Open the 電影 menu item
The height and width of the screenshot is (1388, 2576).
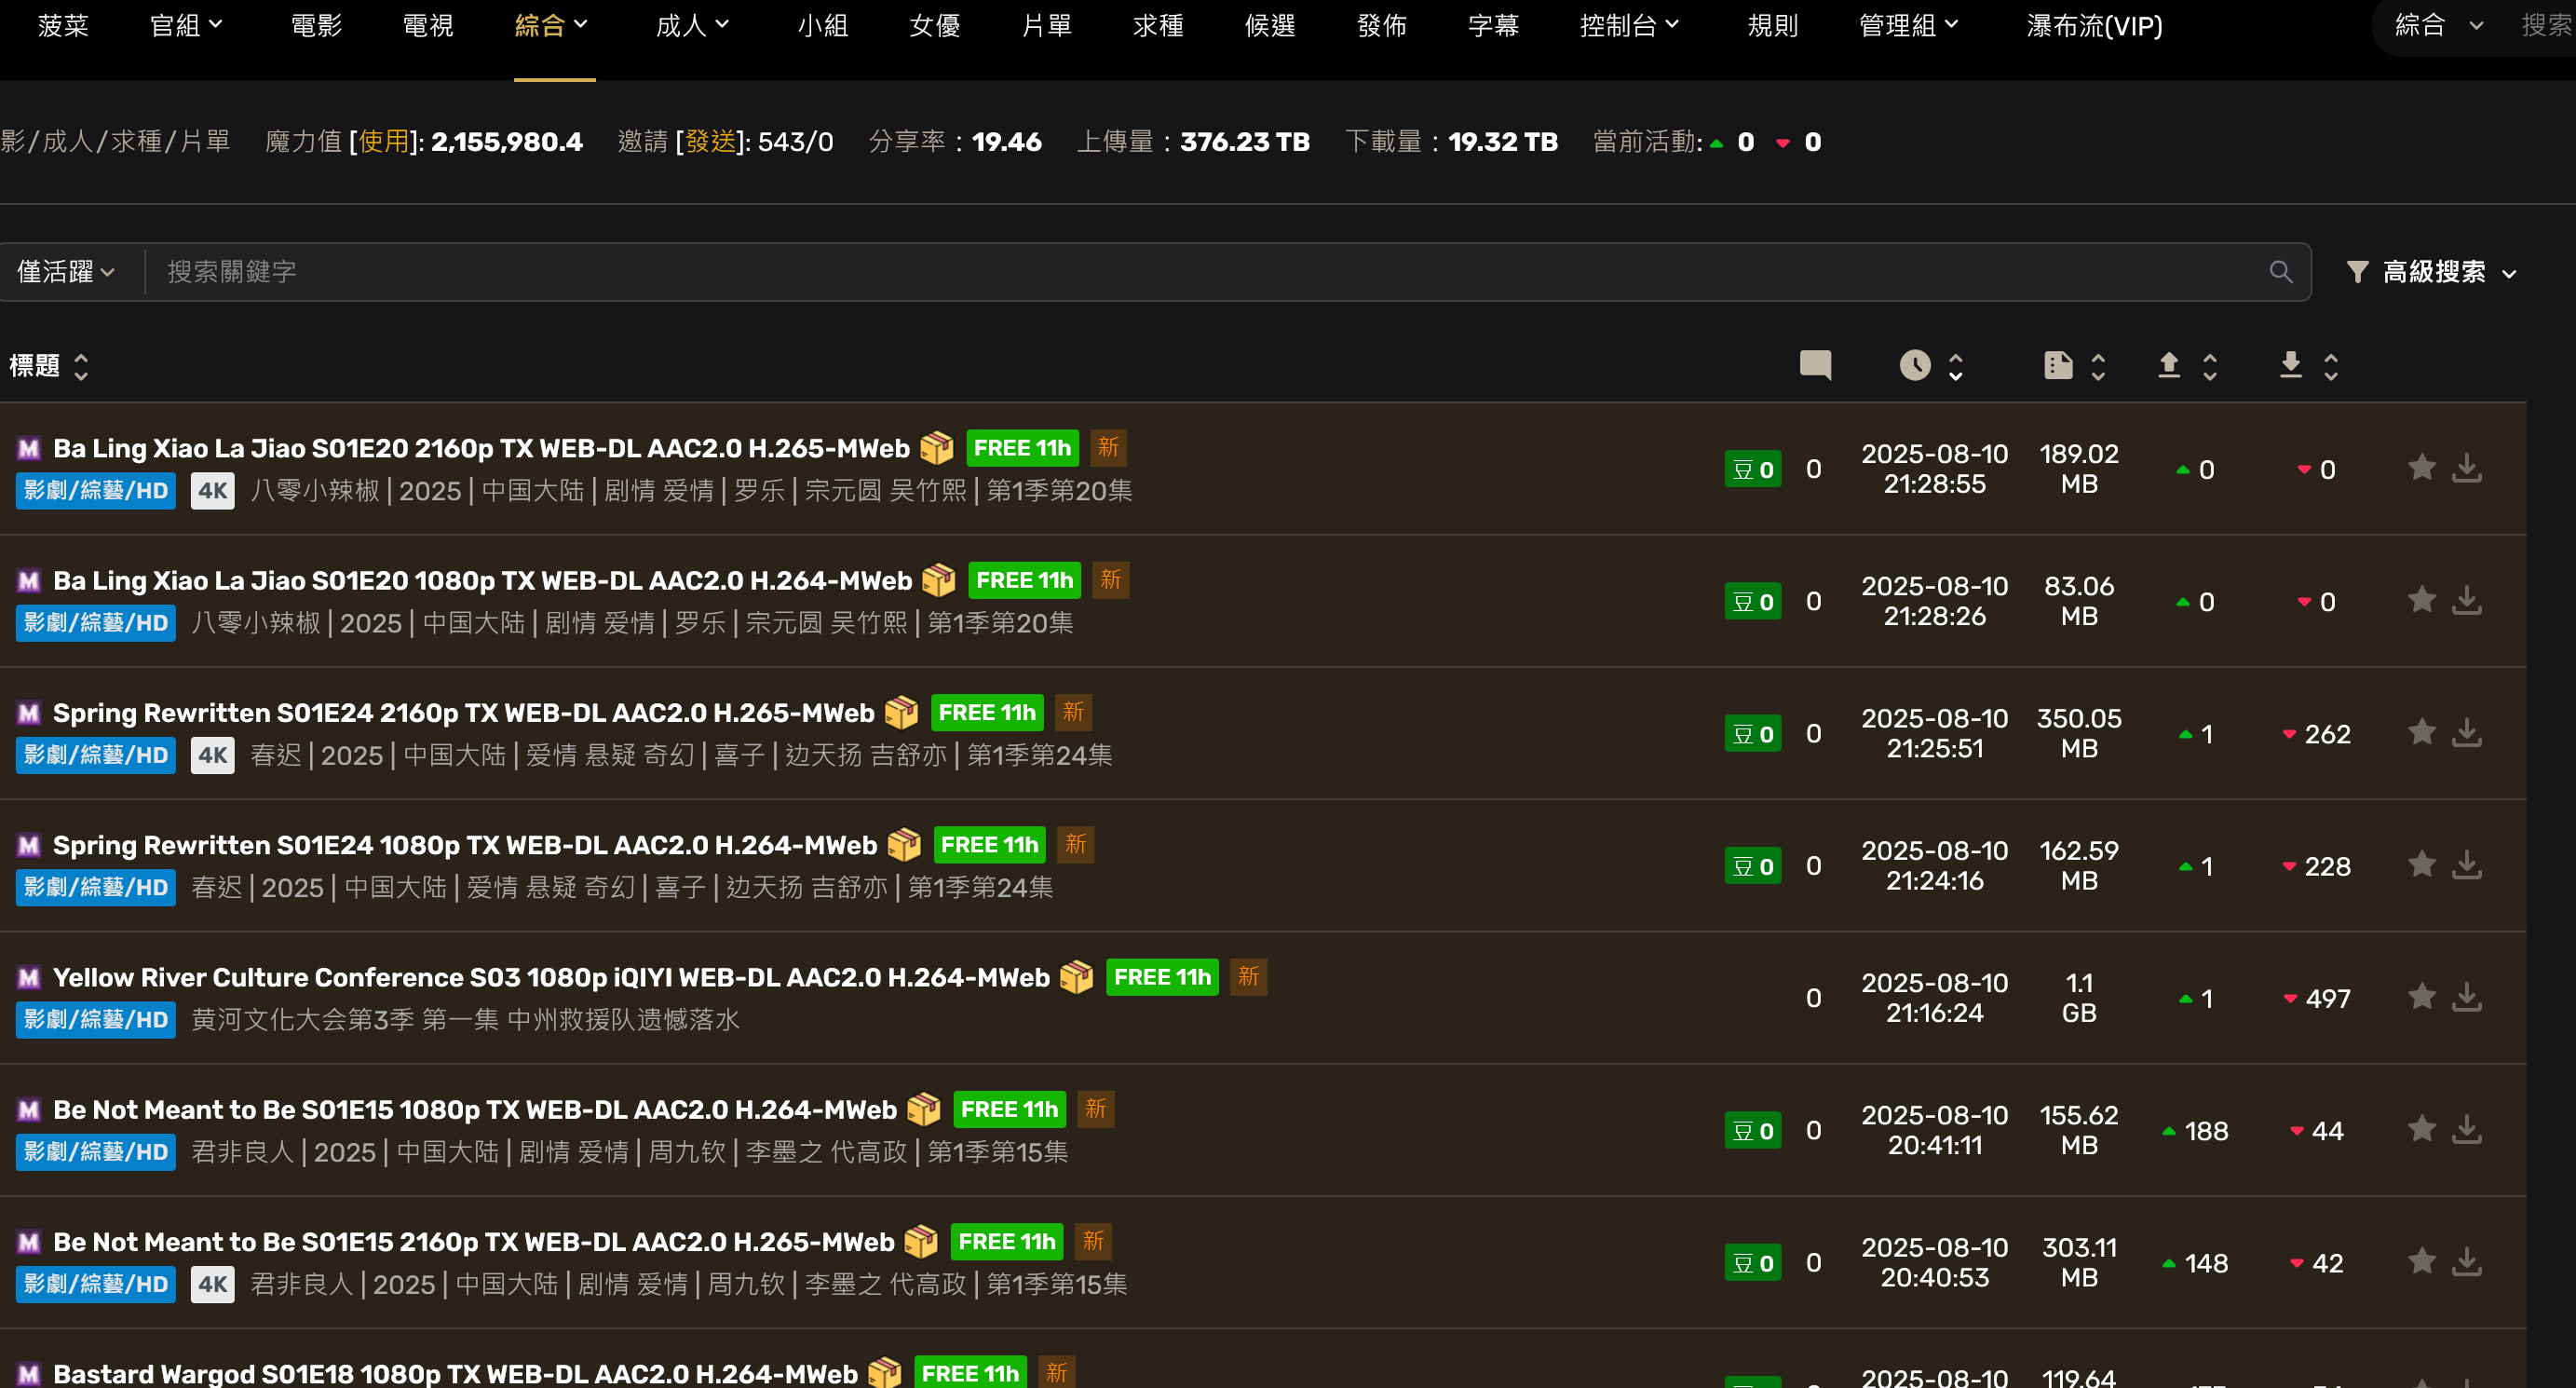tap(316, 26)
